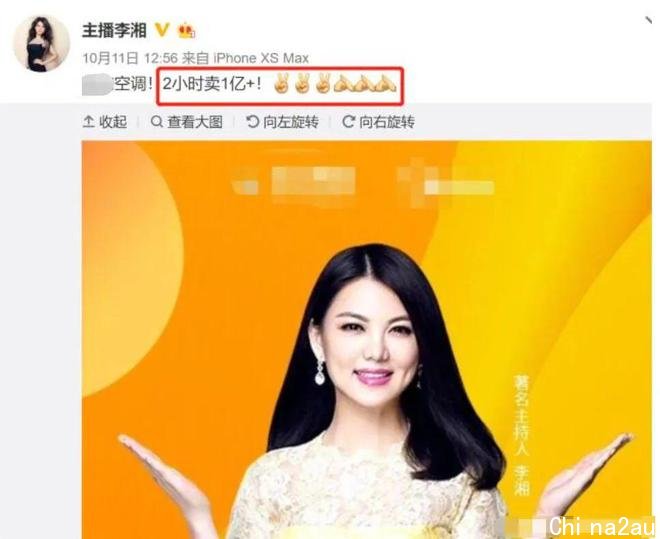The image size is (660, 539).
Task: Click the first victory hand emoji
Action: 279,83
